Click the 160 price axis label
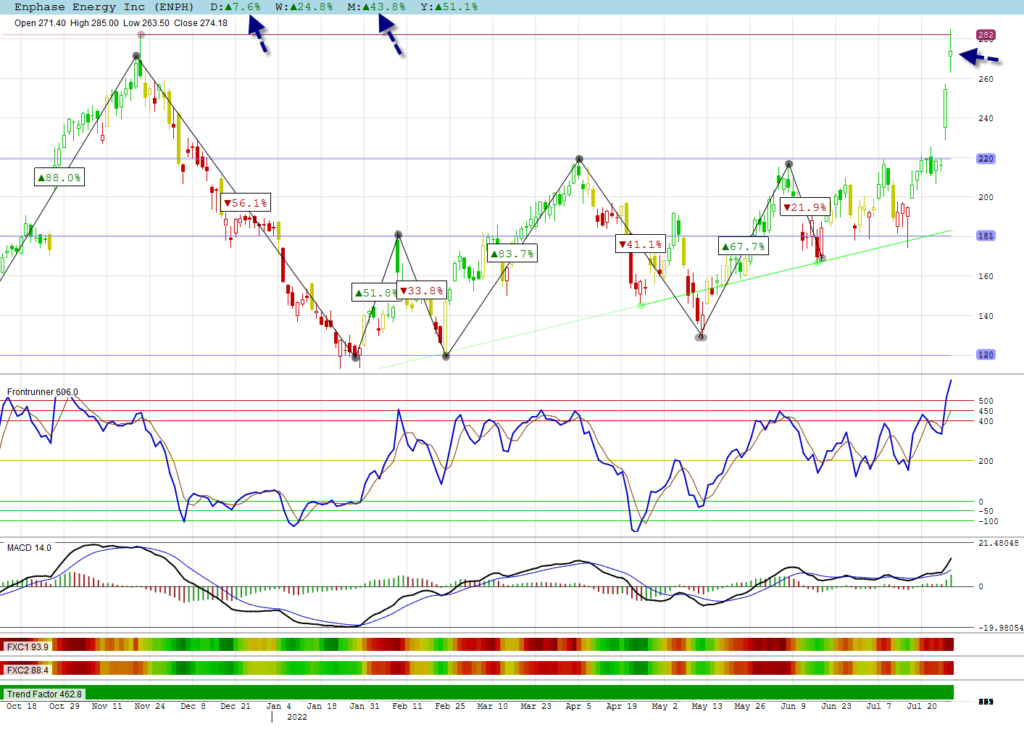1024x735 pixels. [x=985, y=276]
